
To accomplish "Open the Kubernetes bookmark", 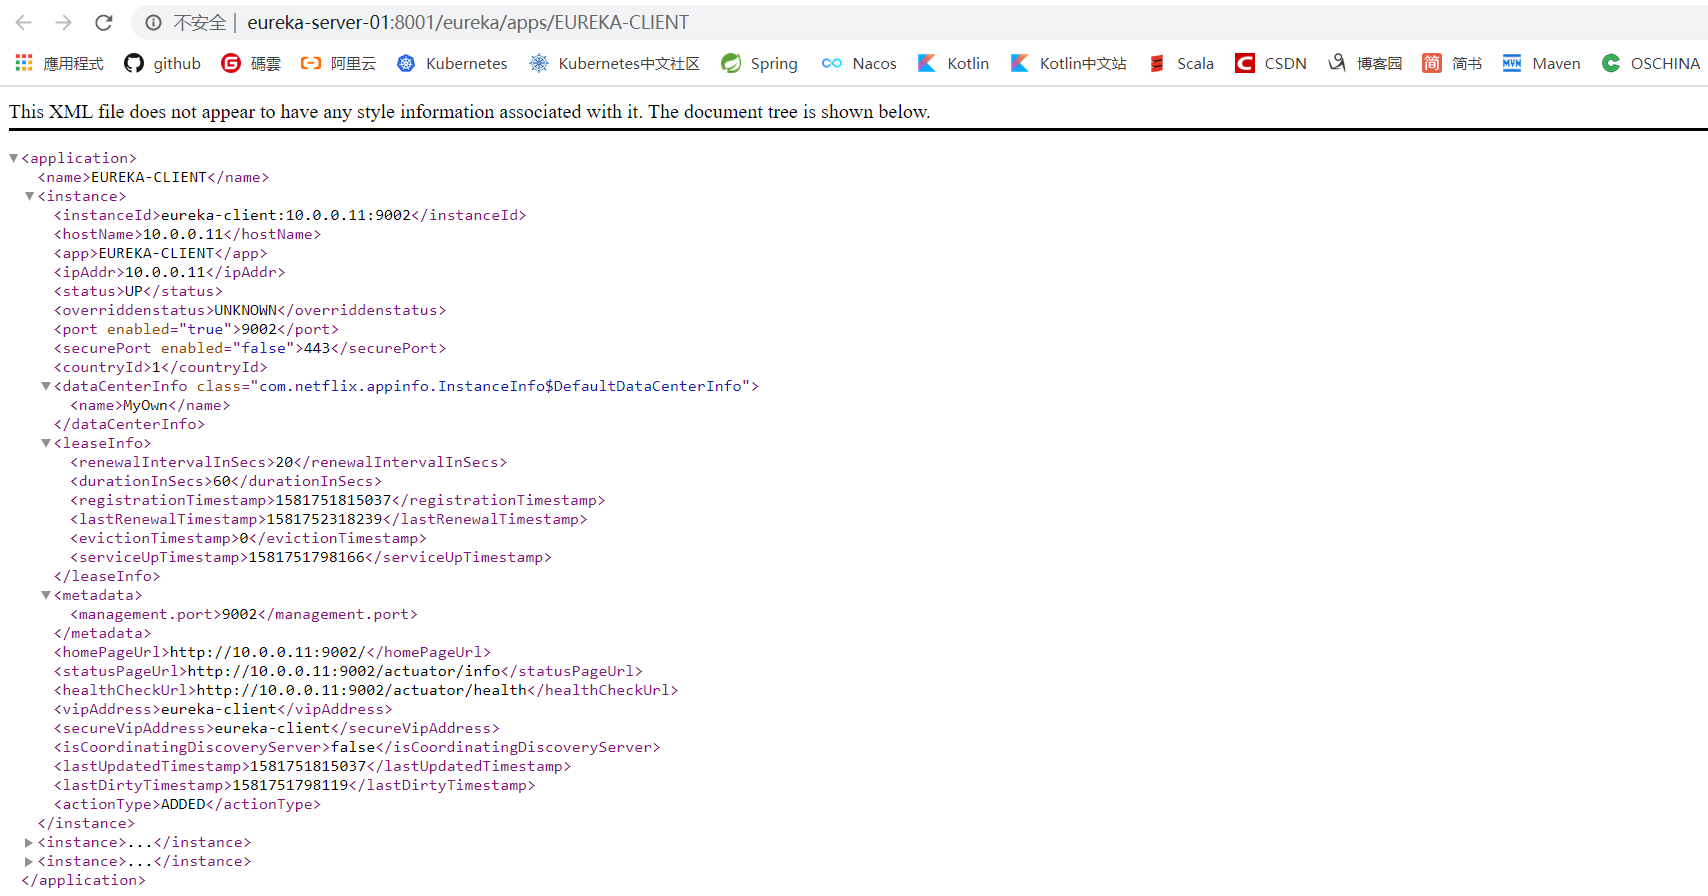I will tap(452, 63).
